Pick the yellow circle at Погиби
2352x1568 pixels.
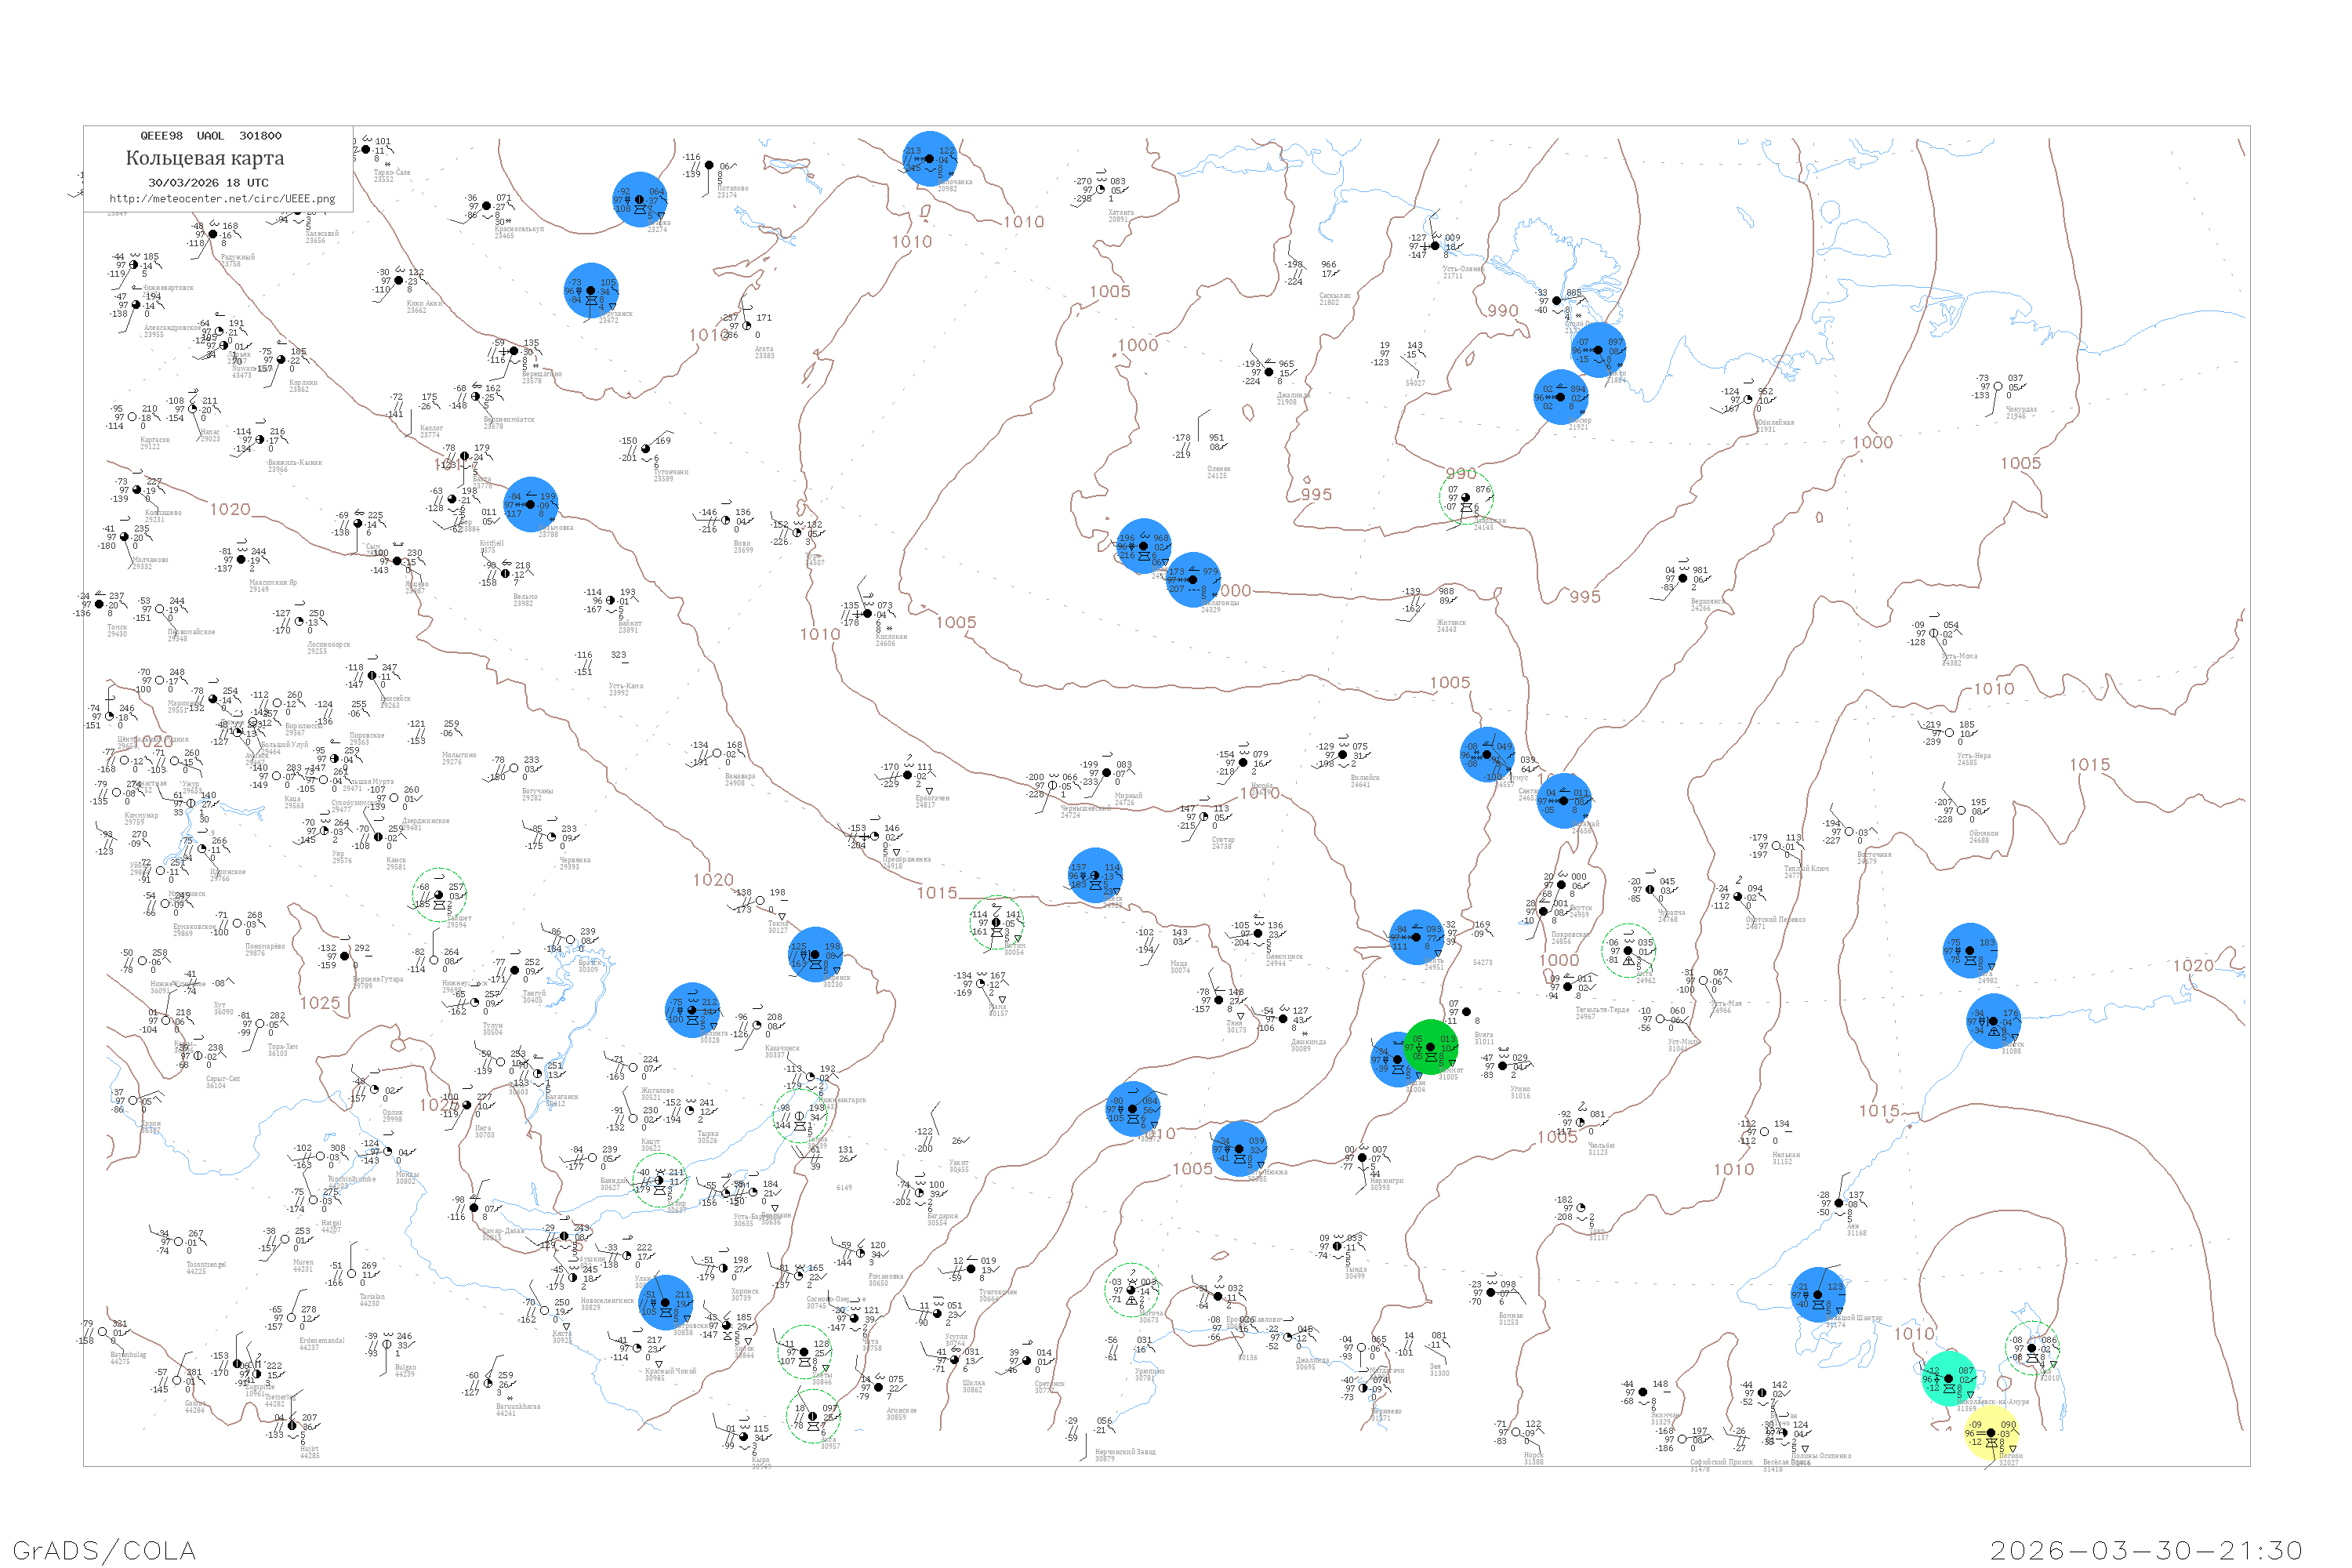click(1991, 1433)
